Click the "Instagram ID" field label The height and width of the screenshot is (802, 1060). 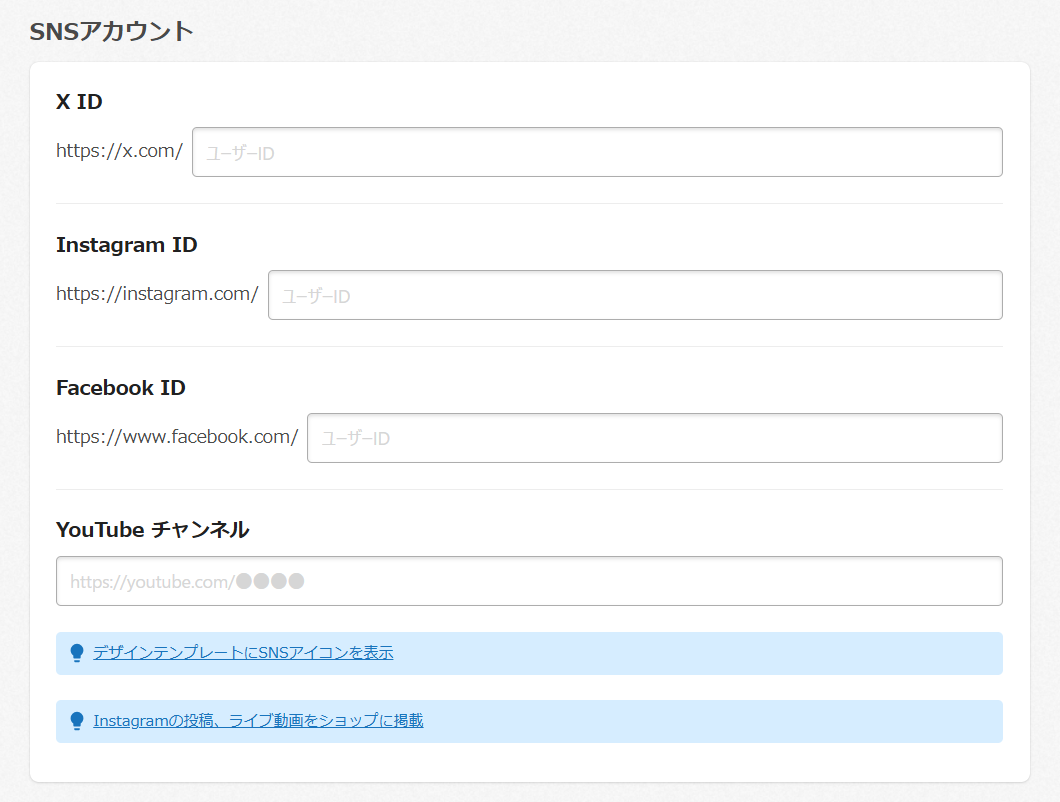(x=127, y=245)
